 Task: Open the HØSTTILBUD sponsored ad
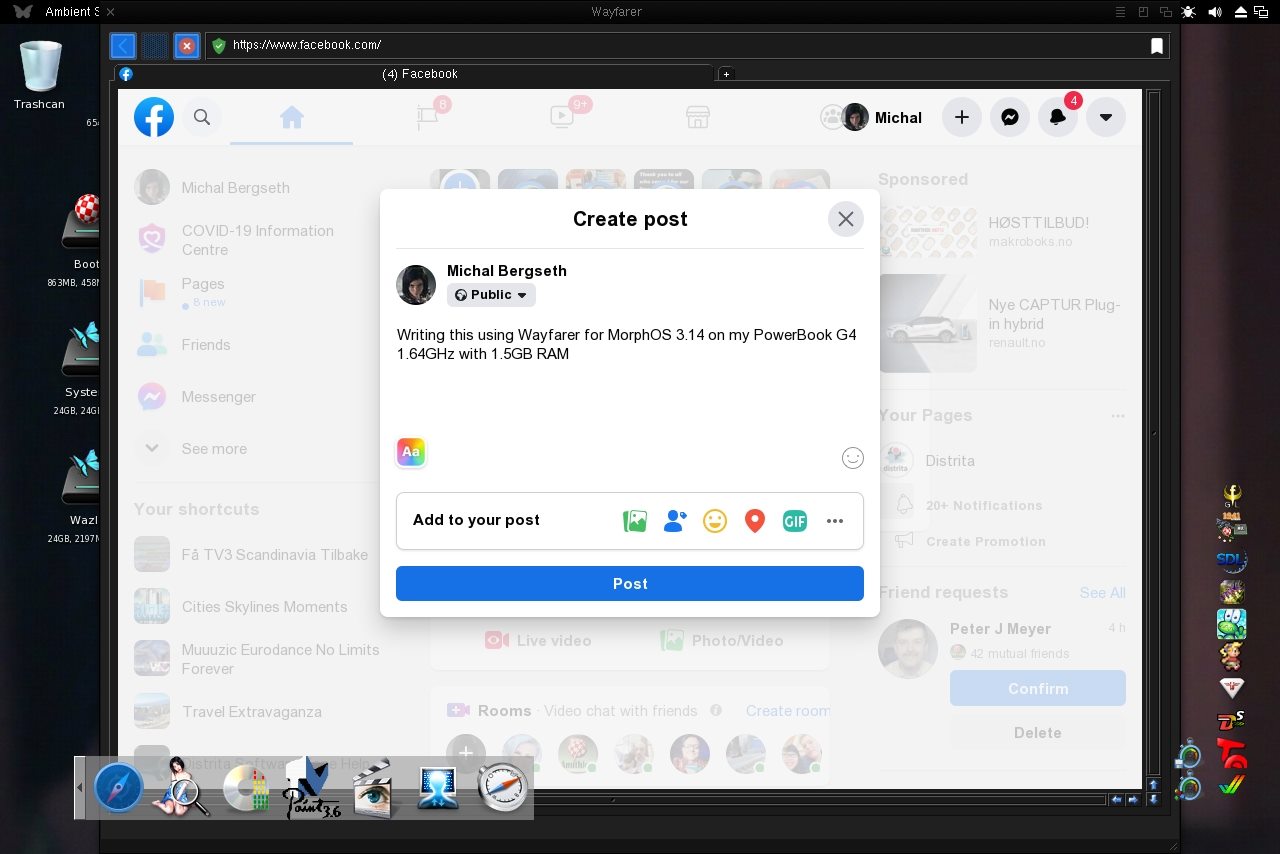pos(1002,231)
